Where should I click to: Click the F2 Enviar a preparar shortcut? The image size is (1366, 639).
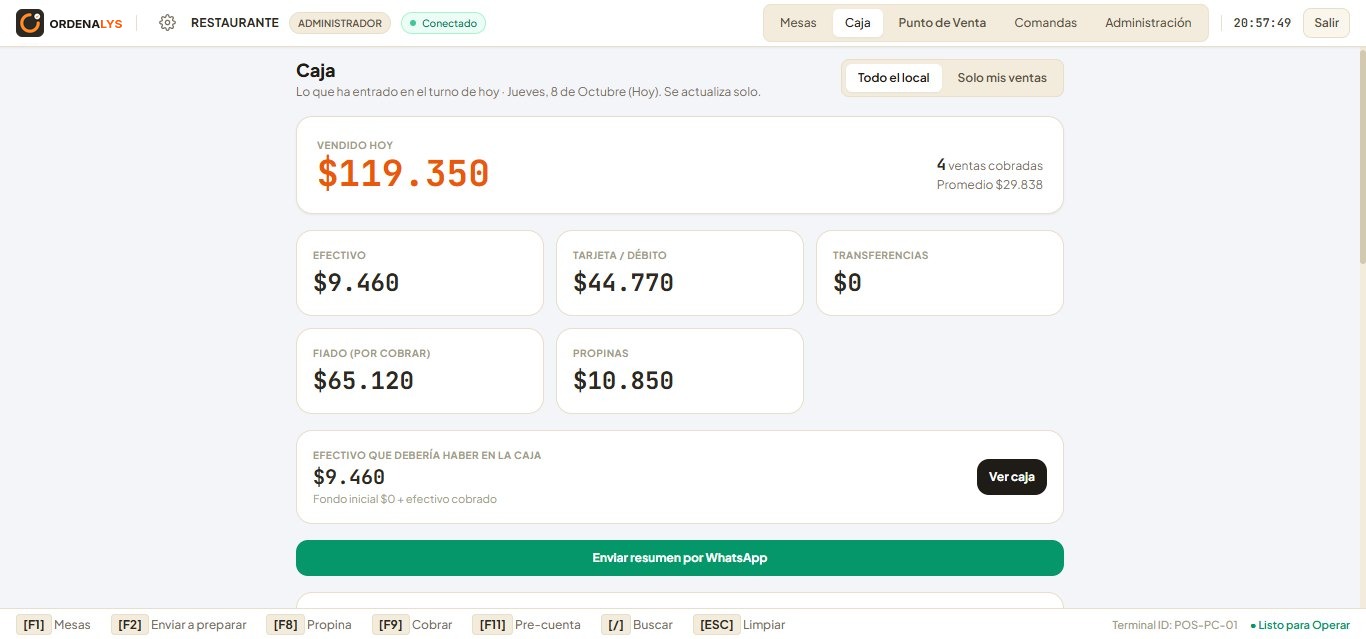coord(179,625)
